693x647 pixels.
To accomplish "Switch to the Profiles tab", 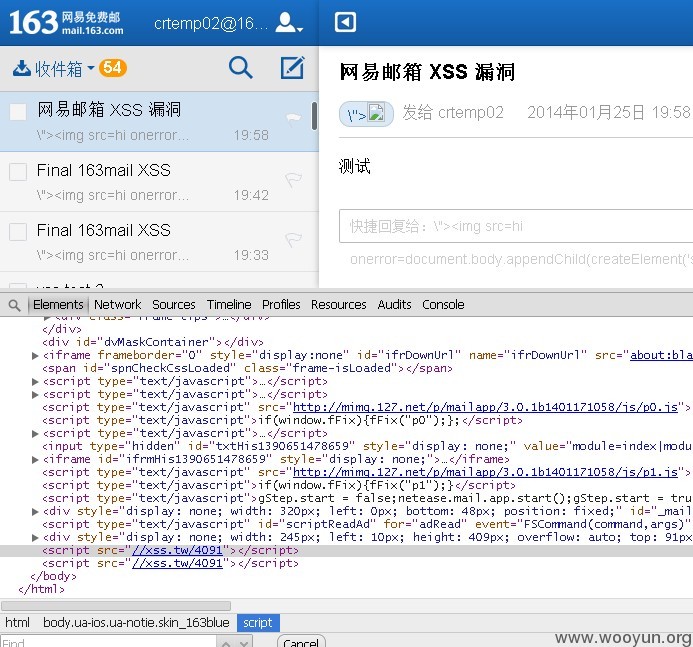I will (281, 304).
